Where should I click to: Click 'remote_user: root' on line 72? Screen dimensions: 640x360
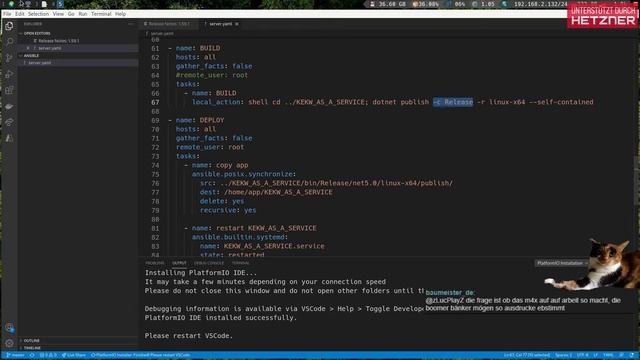click(x=210, y=147)
